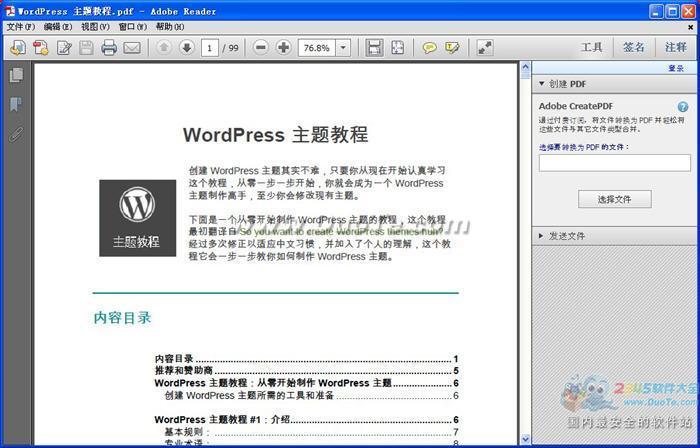The height and width of the screenshot is (448, 700).
Task: Click the 选择文件 button
Action: tap(614, 199)
